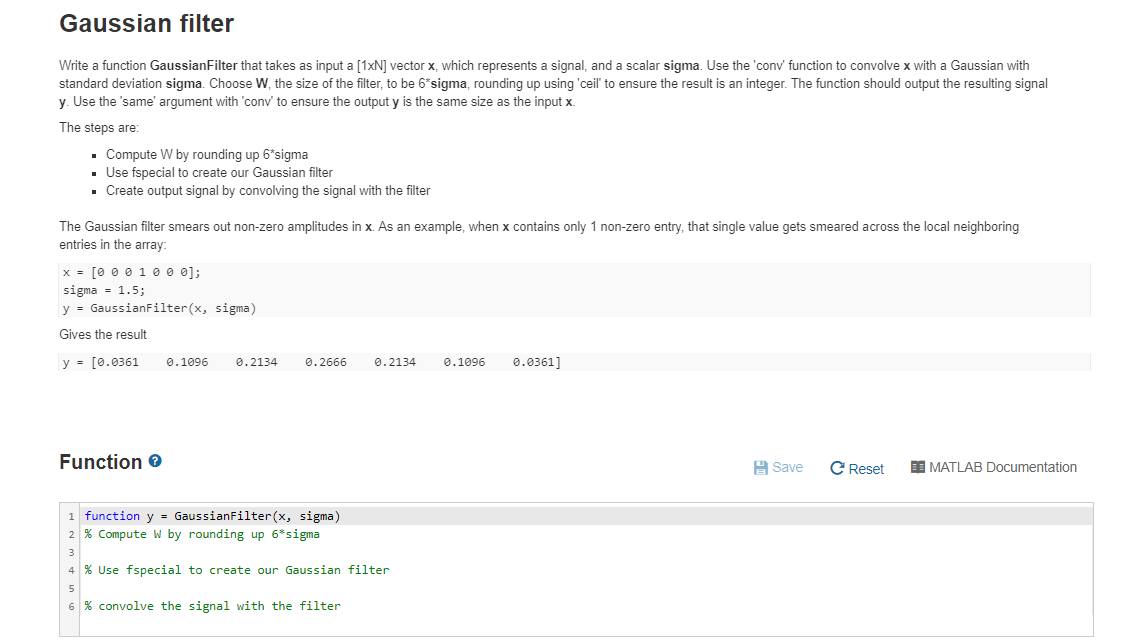Click the convolve comment on line 6

click(x=214, y=606)
